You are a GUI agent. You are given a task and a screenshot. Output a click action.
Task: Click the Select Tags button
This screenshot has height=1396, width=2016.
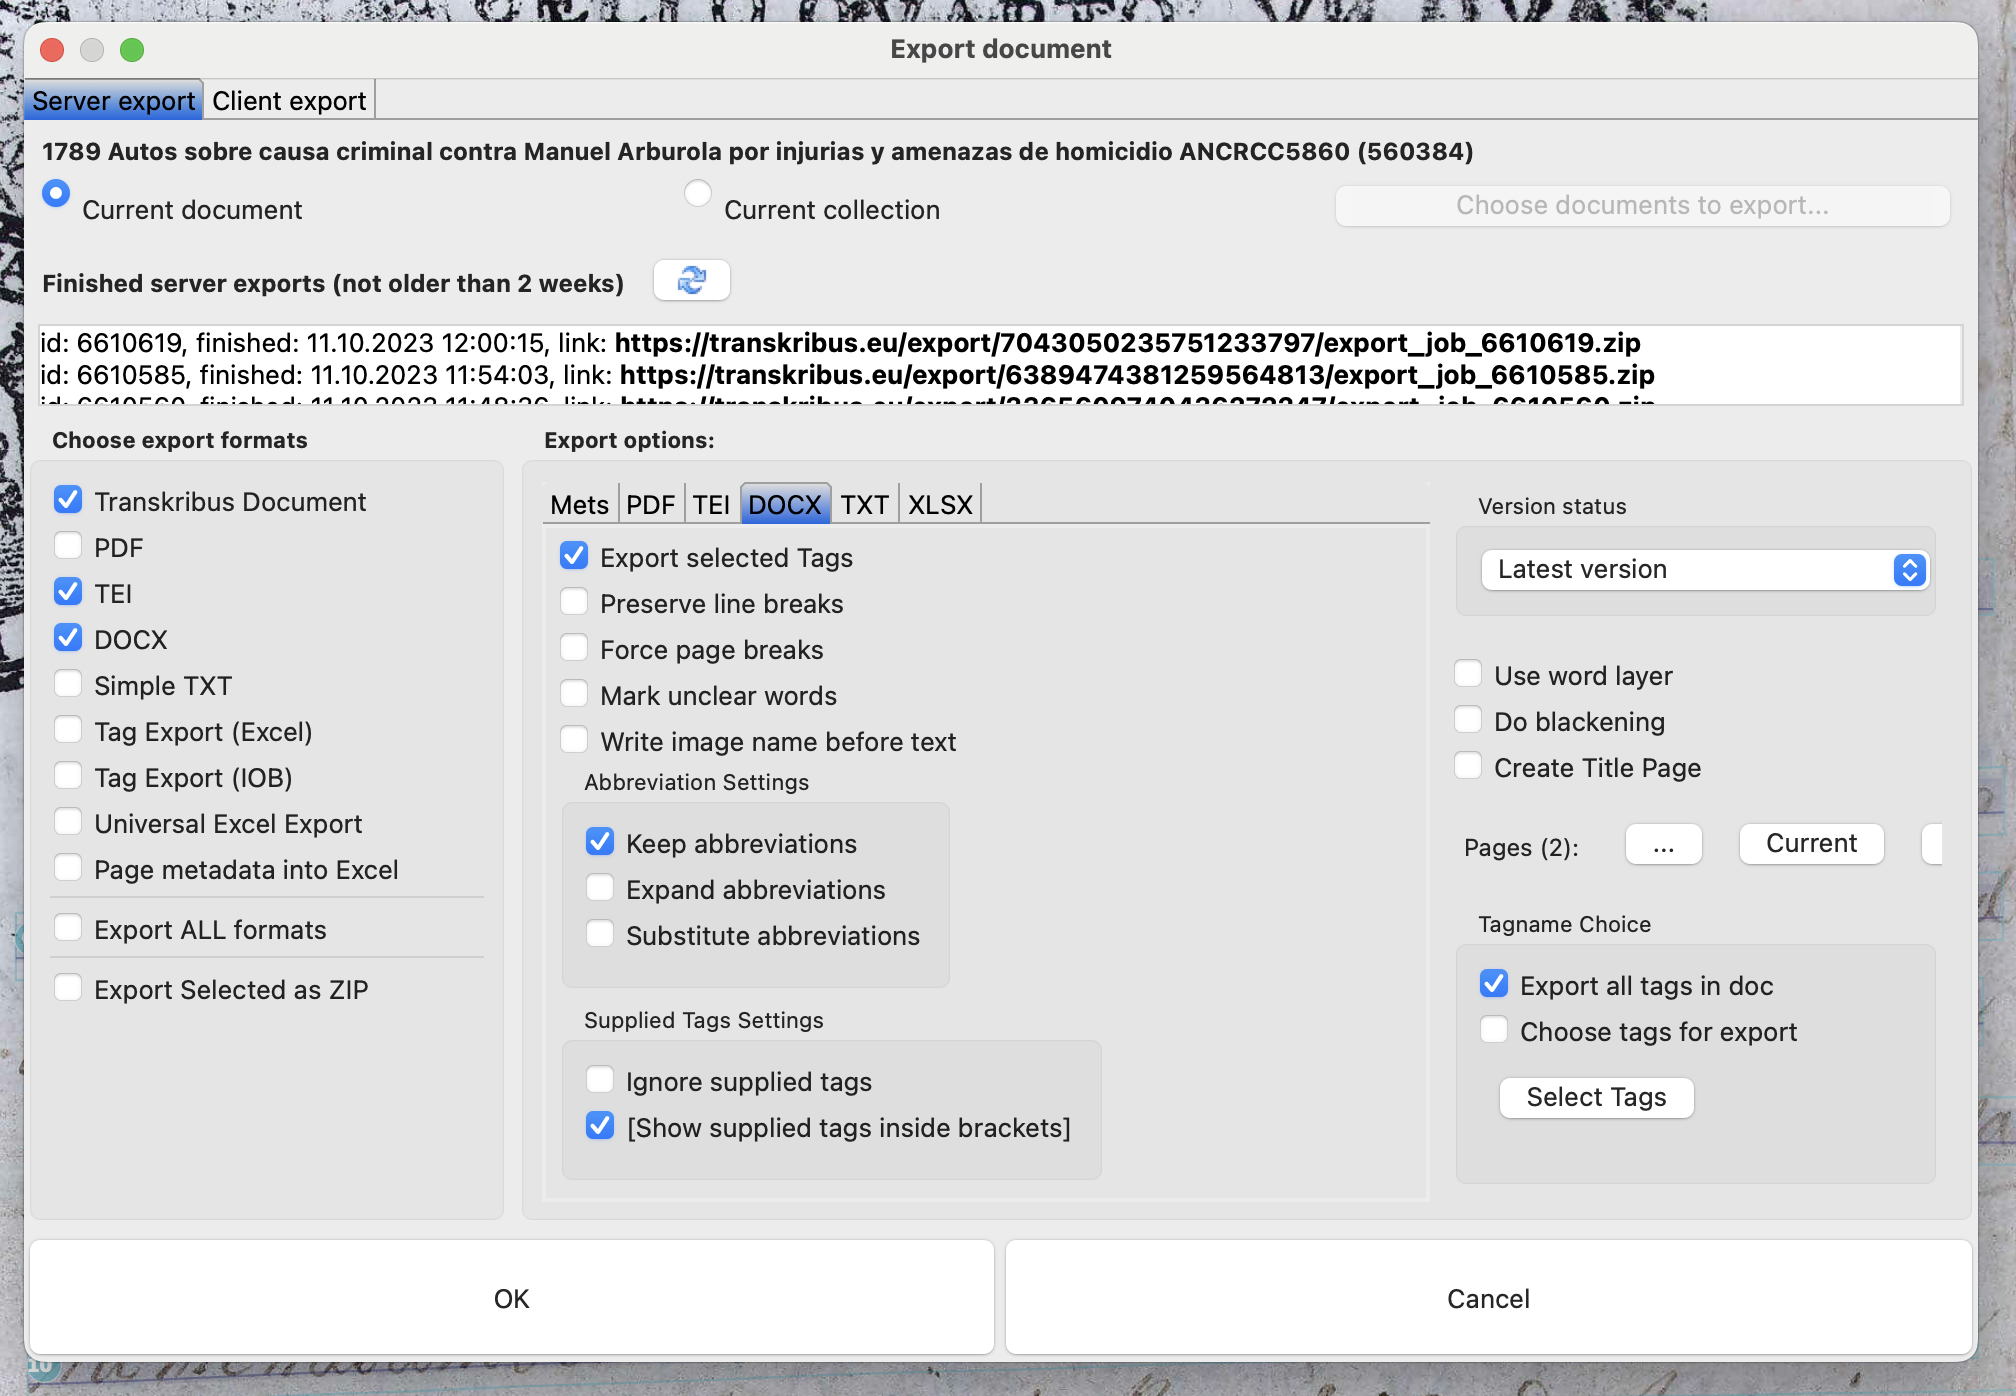1596,1098
